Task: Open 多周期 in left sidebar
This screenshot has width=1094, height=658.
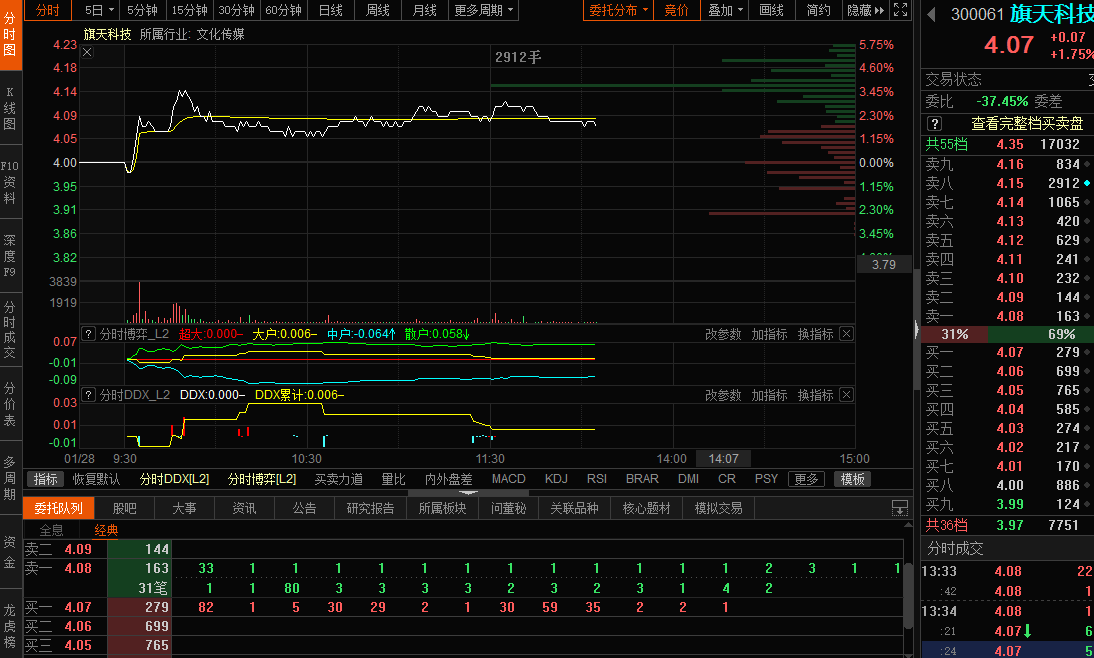Action: (x=10, y=477)
